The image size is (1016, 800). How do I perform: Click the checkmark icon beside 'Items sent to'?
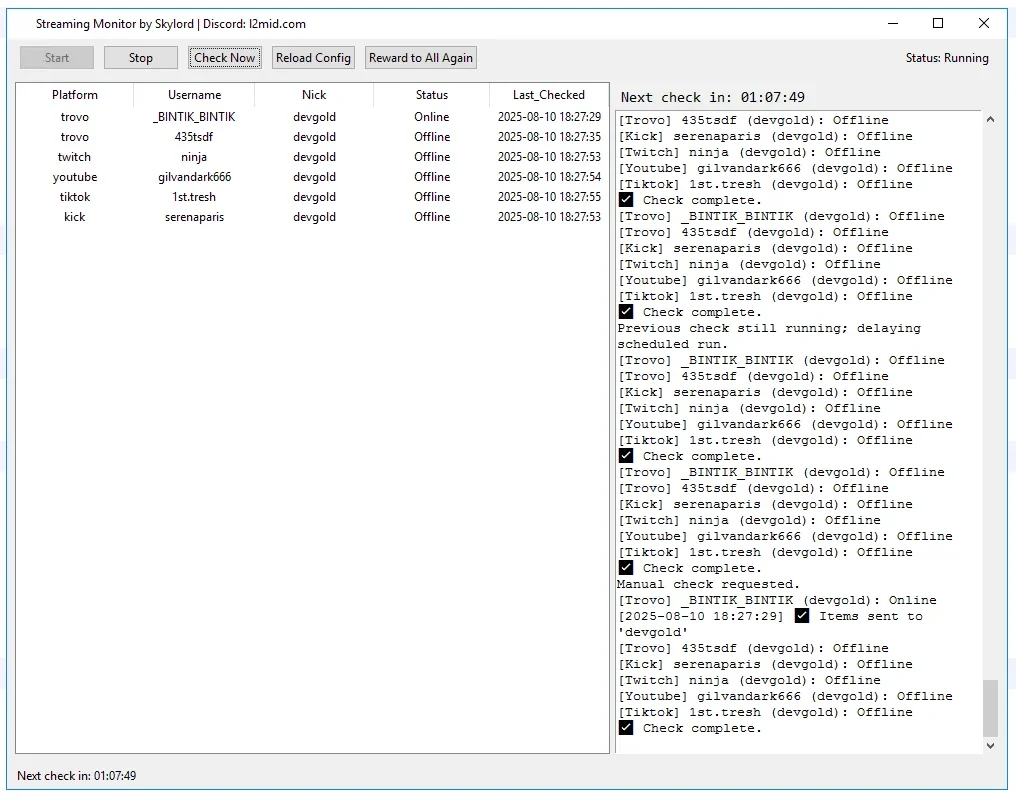(802, 615)
